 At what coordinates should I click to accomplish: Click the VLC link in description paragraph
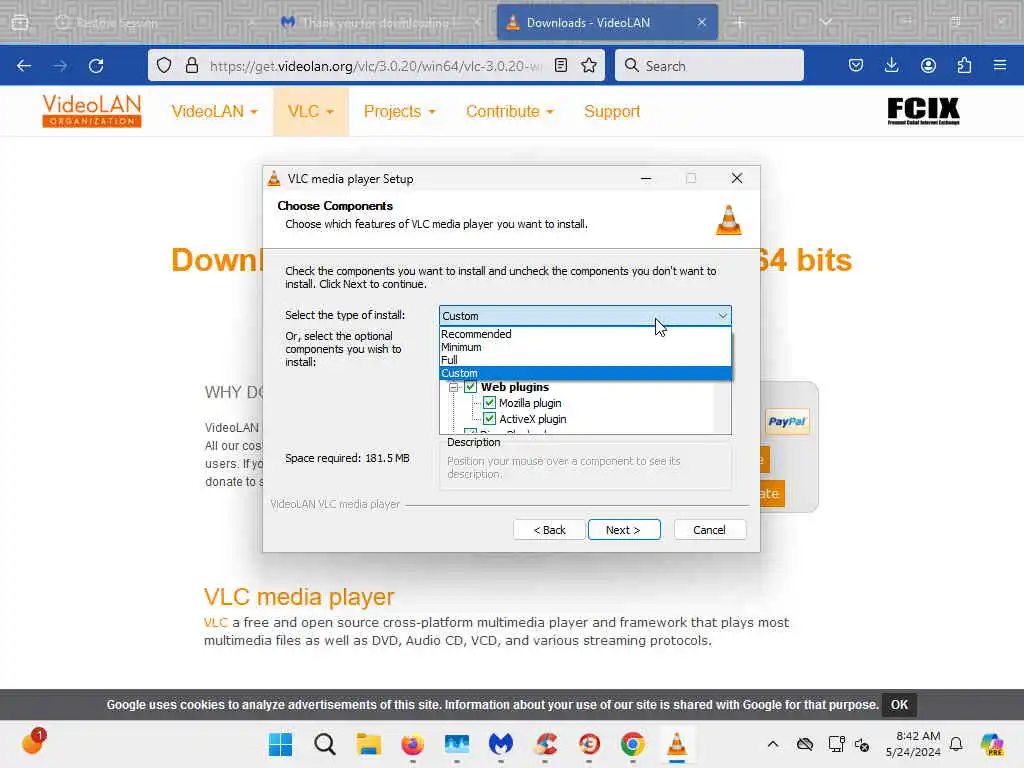coord(216,622)
